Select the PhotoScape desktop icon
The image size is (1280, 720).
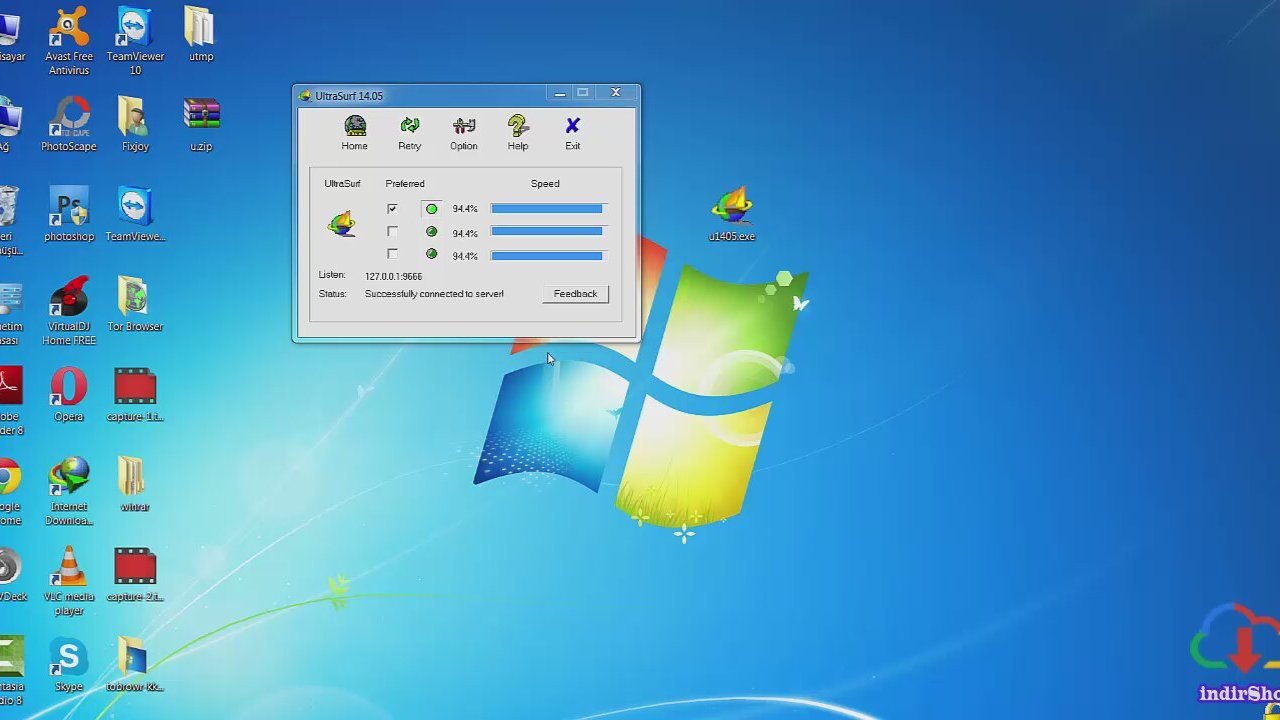[x=69, y=124]
